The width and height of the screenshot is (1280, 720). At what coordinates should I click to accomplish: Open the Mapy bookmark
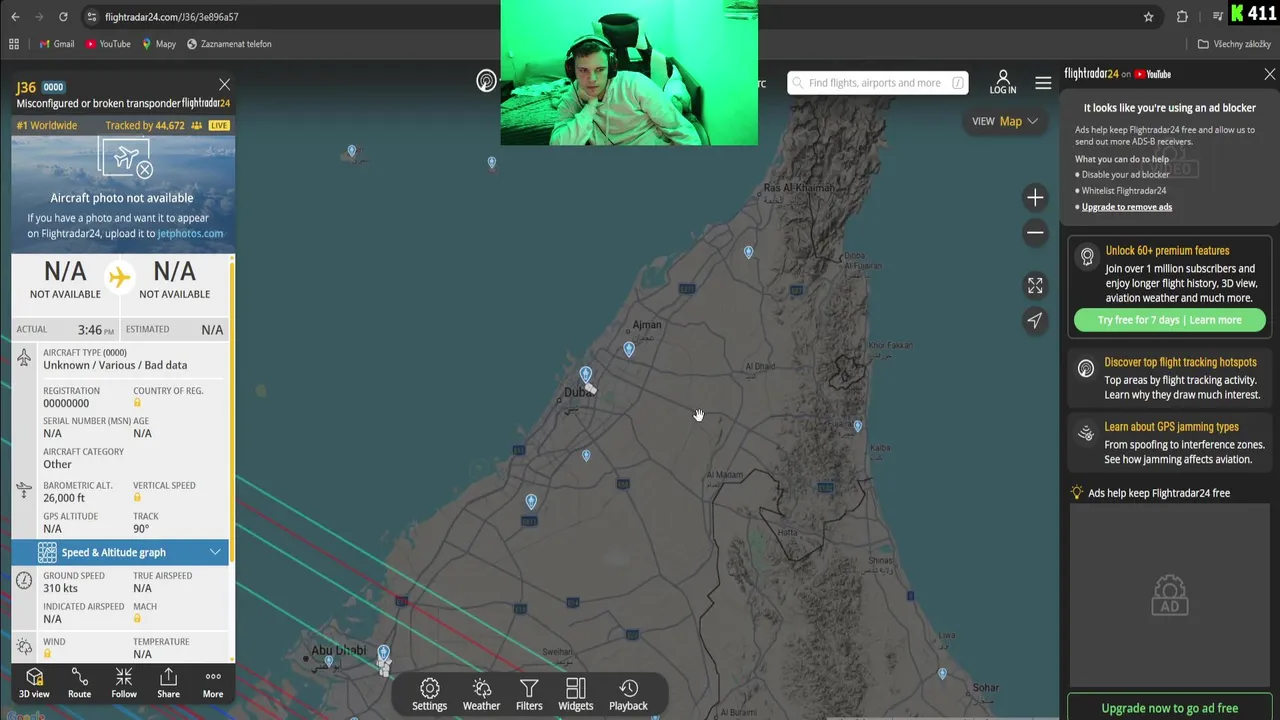point(159,44)
